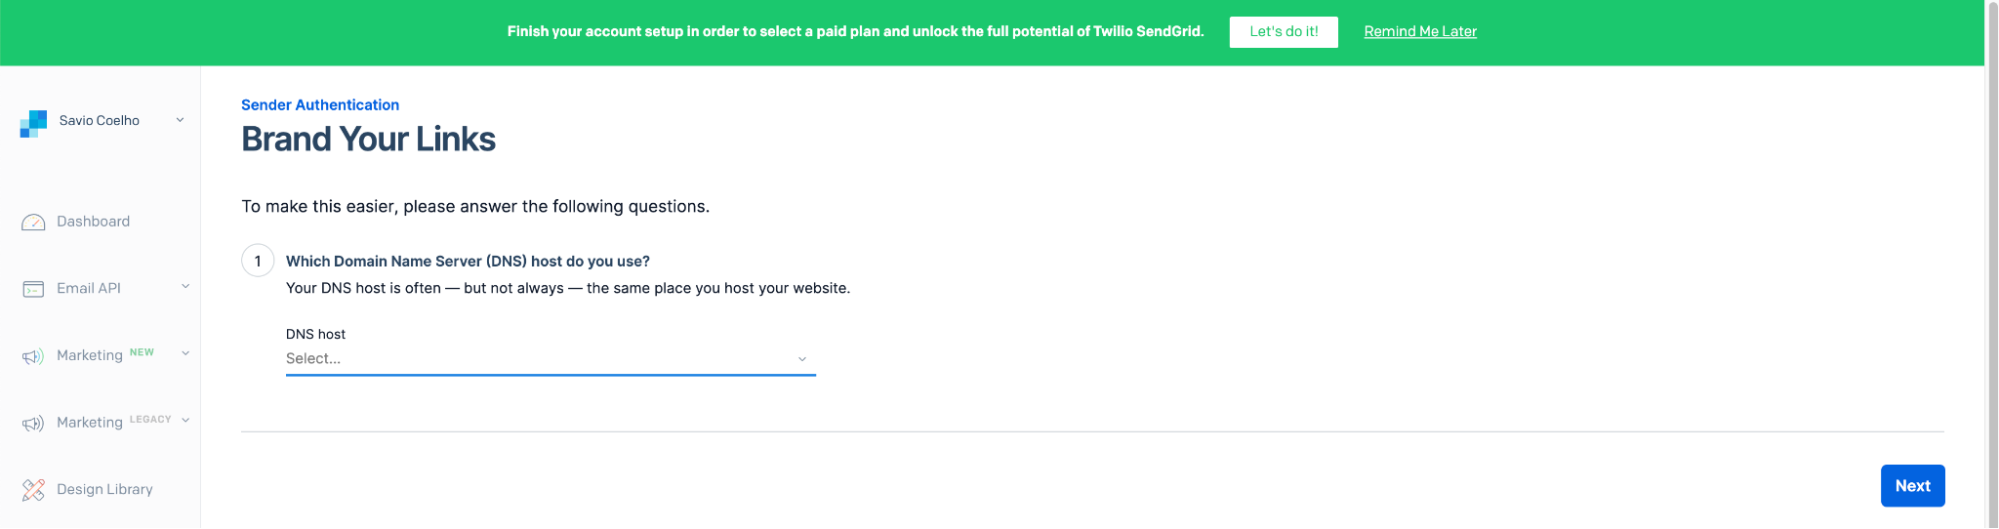Expand the Email API submenu chevron
Image resolution: width=1999 pixels, height=529 pixels.
point(185,287)
